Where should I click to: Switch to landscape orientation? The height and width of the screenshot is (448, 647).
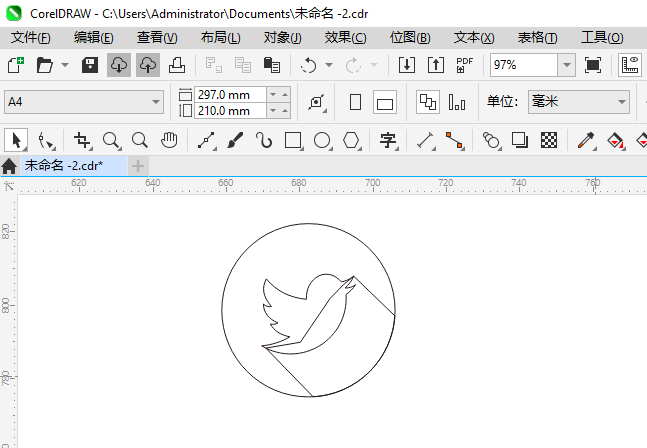coord(385,102)
